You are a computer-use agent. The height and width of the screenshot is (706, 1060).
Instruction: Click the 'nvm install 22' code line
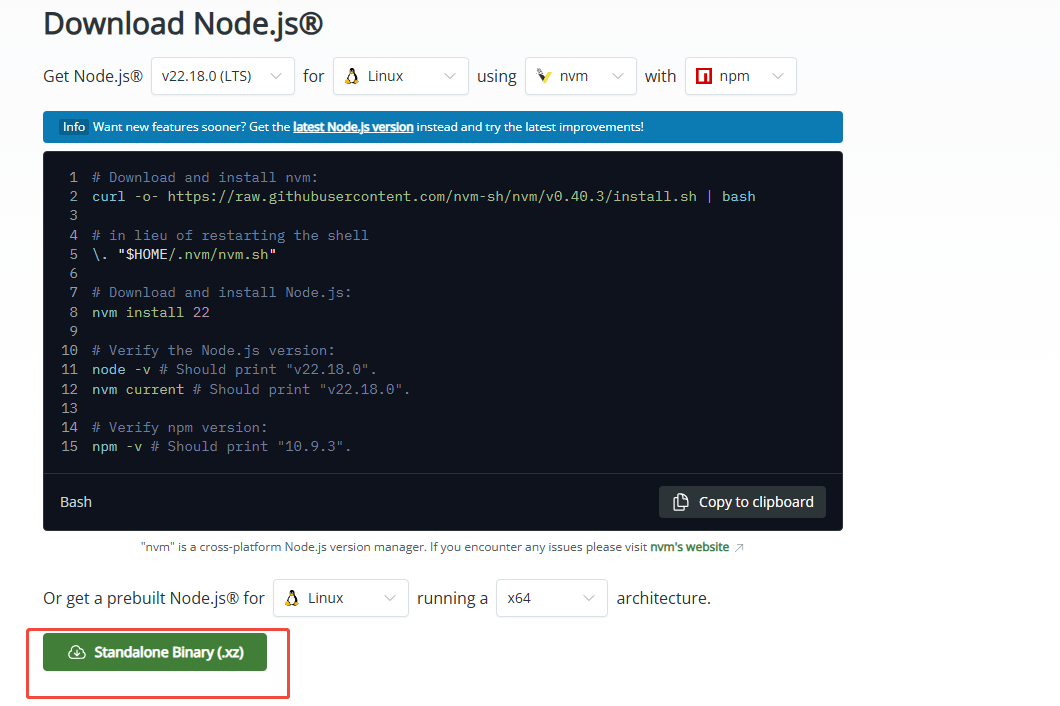[x=151, y=312]
